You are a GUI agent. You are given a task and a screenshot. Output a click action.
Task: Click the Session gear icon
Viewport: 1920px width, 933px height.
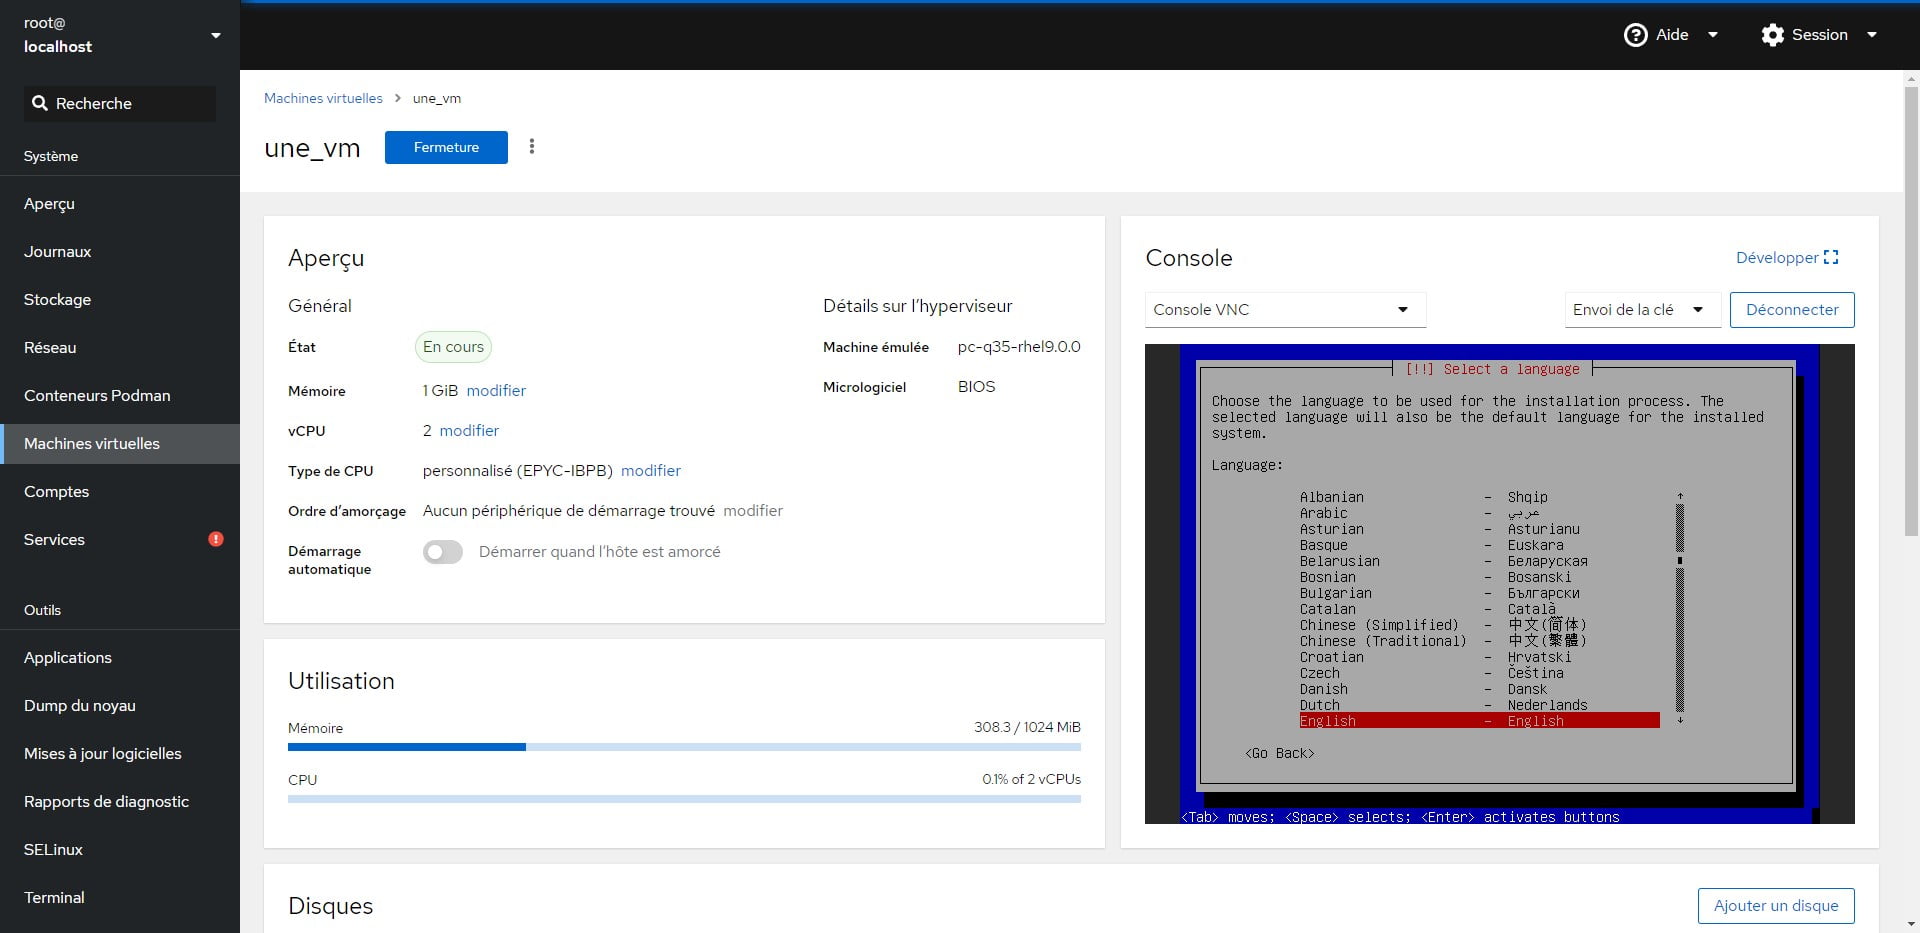pos(1773,35)
